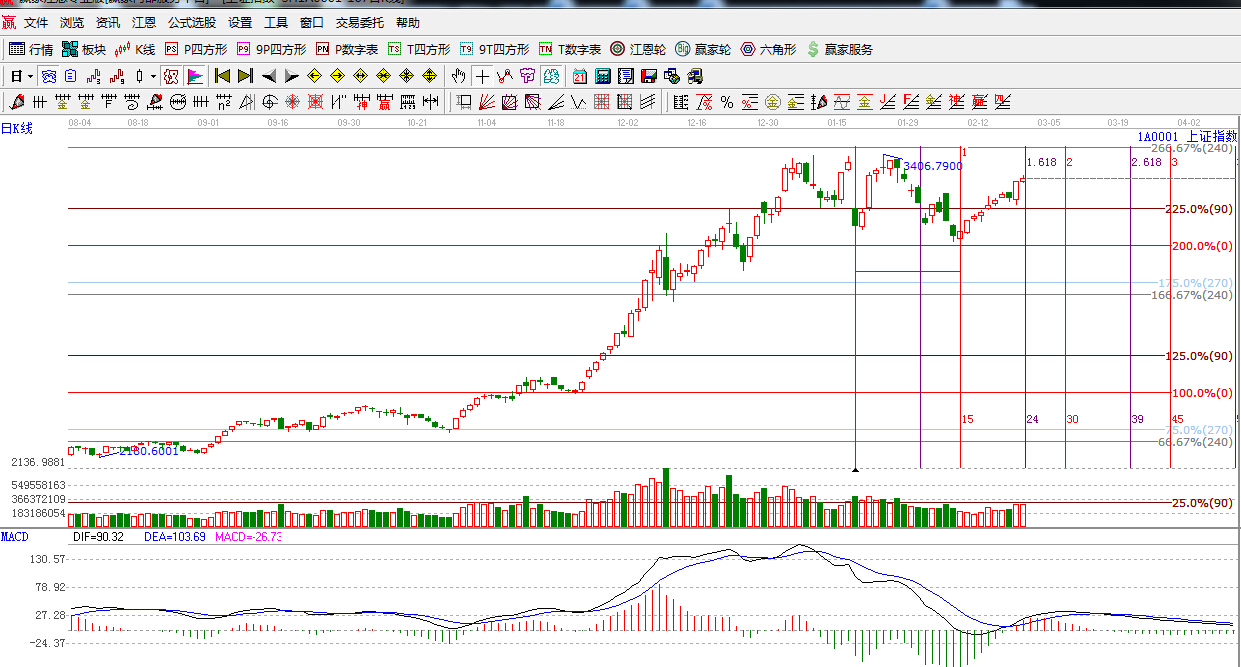Click the percent sign drawing tool

727,102
